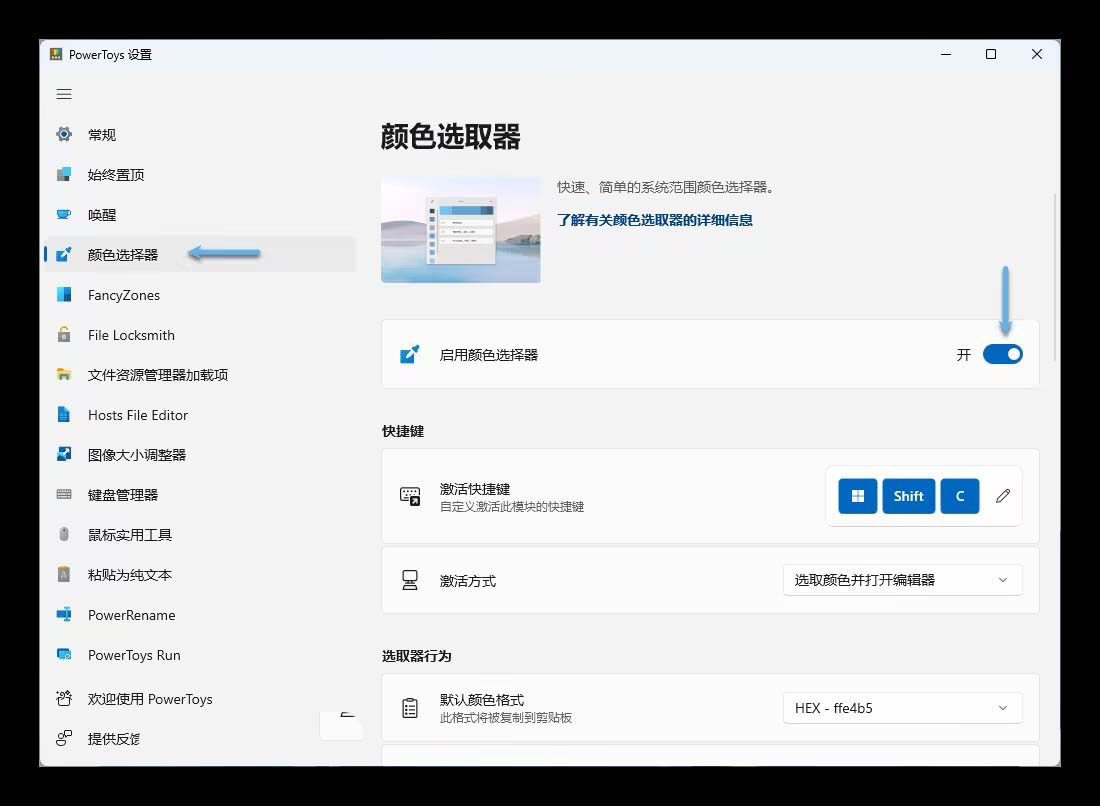1100x806 pixels.
Task: Click the icon beside 启用颜色选择器
Action: [x=410, y=354]
